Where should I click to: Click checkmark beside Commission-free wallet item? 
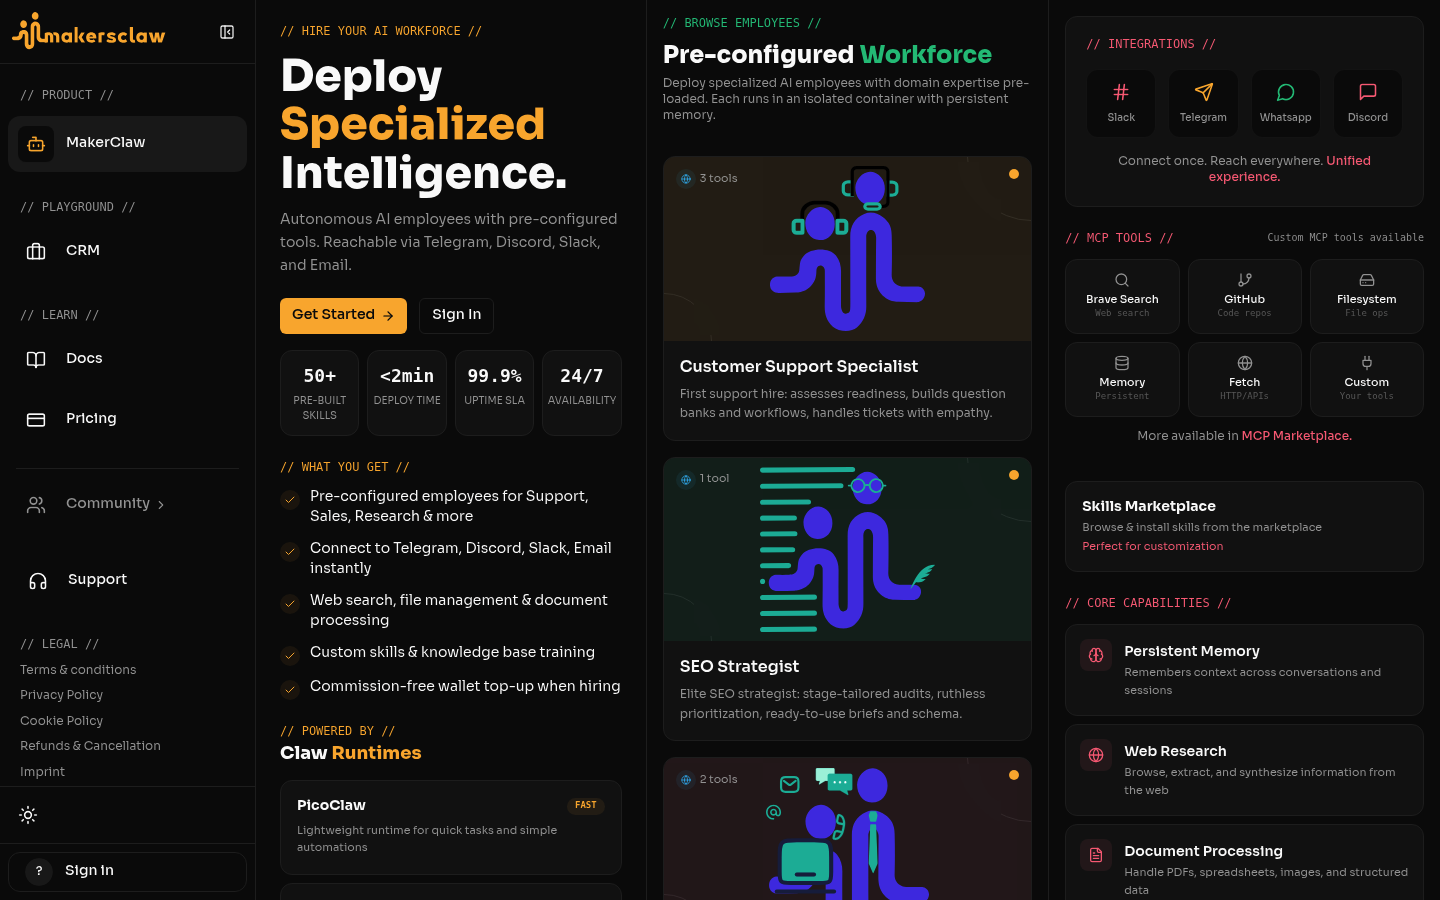click(290, 689)
